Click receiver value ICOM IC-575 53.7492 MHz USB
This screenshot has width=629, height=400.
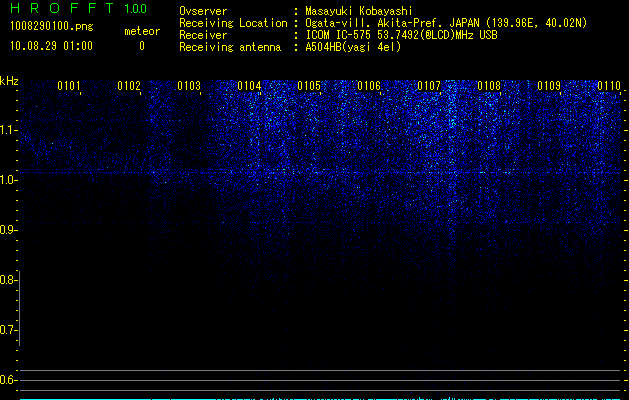click(x=401, y=35)
